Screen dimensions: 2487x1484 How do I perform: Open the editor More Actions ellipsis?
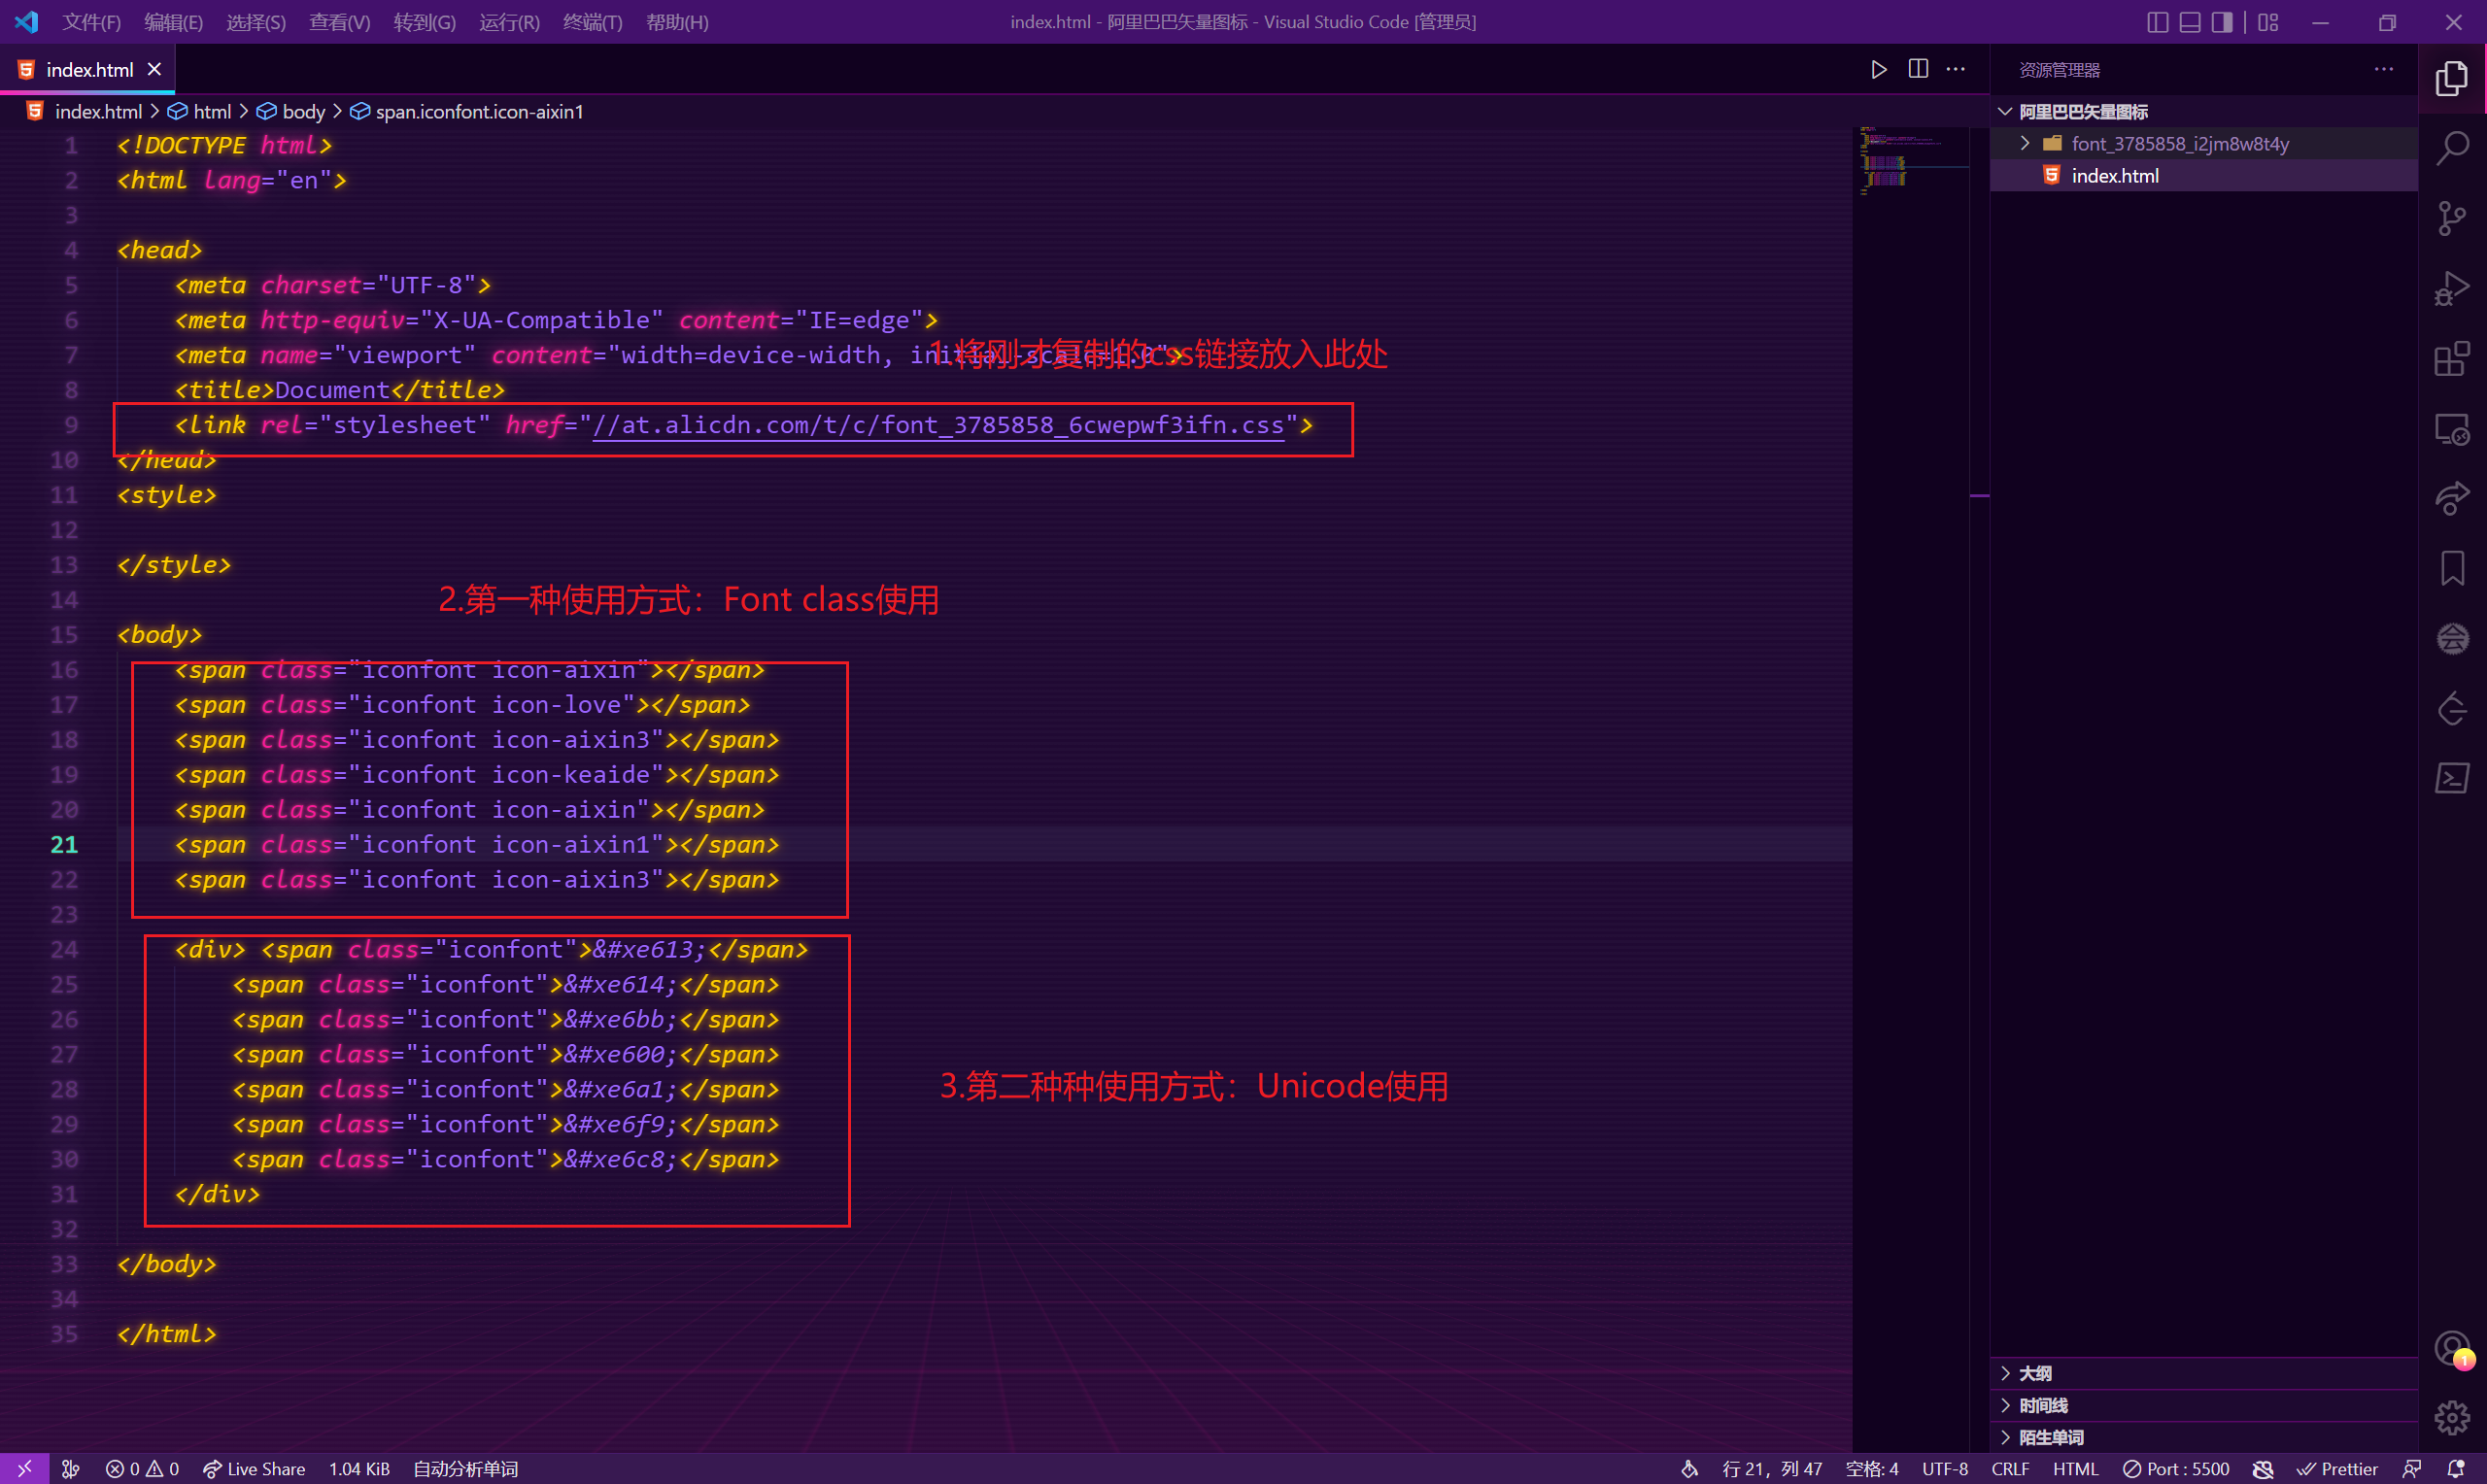tap(1955, 69)
